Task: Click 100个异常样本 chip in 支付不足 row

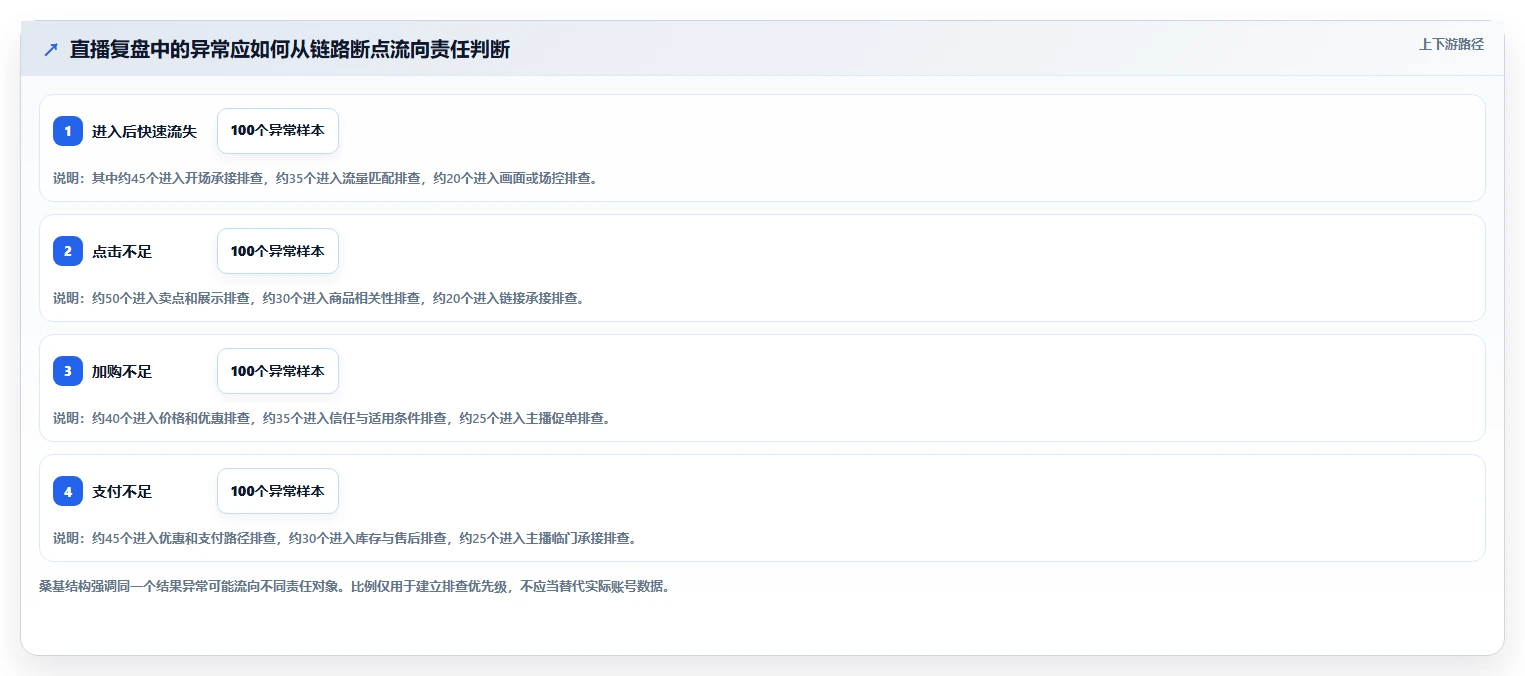Action: point(278,491)
